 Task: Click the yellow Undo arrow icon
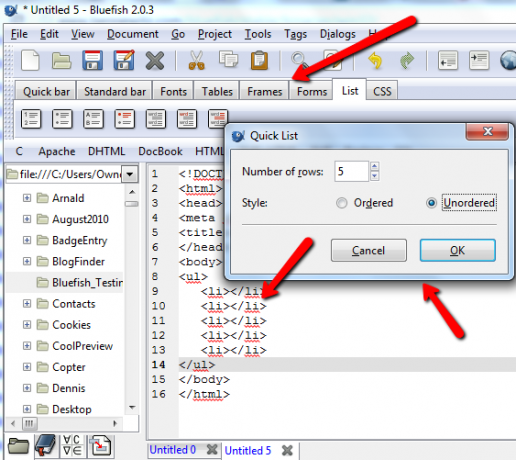point(375,60)
